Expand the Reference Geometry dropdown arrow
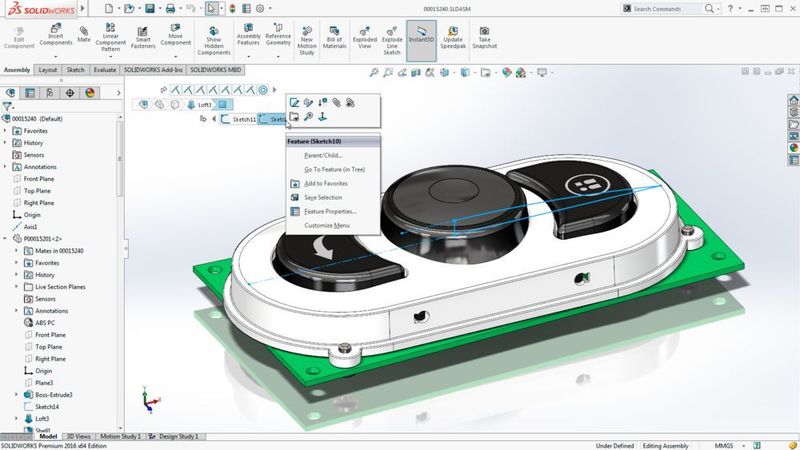This screenshot has width=800, height=450. 278,57
